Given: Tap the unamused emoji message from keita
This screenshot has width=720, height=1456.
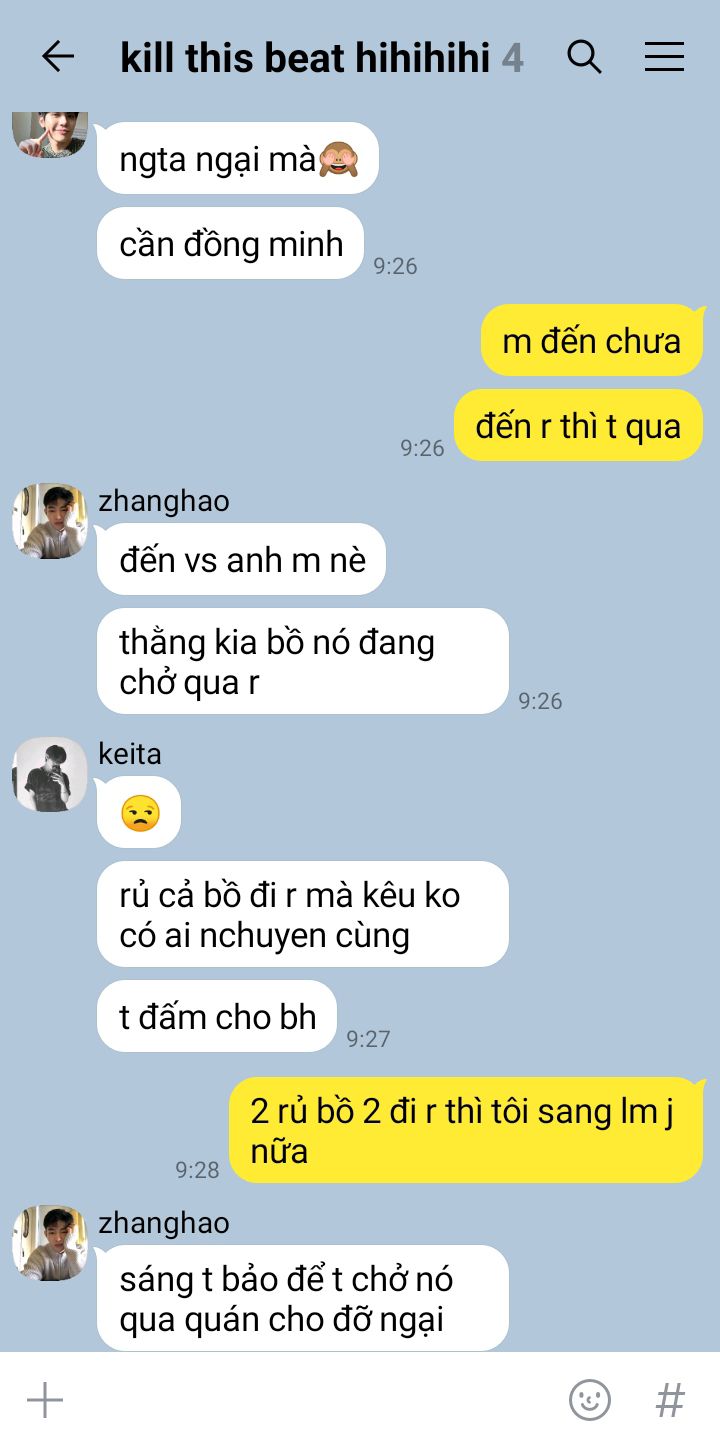Looking at the screenshot, I should tap(139, 812).
